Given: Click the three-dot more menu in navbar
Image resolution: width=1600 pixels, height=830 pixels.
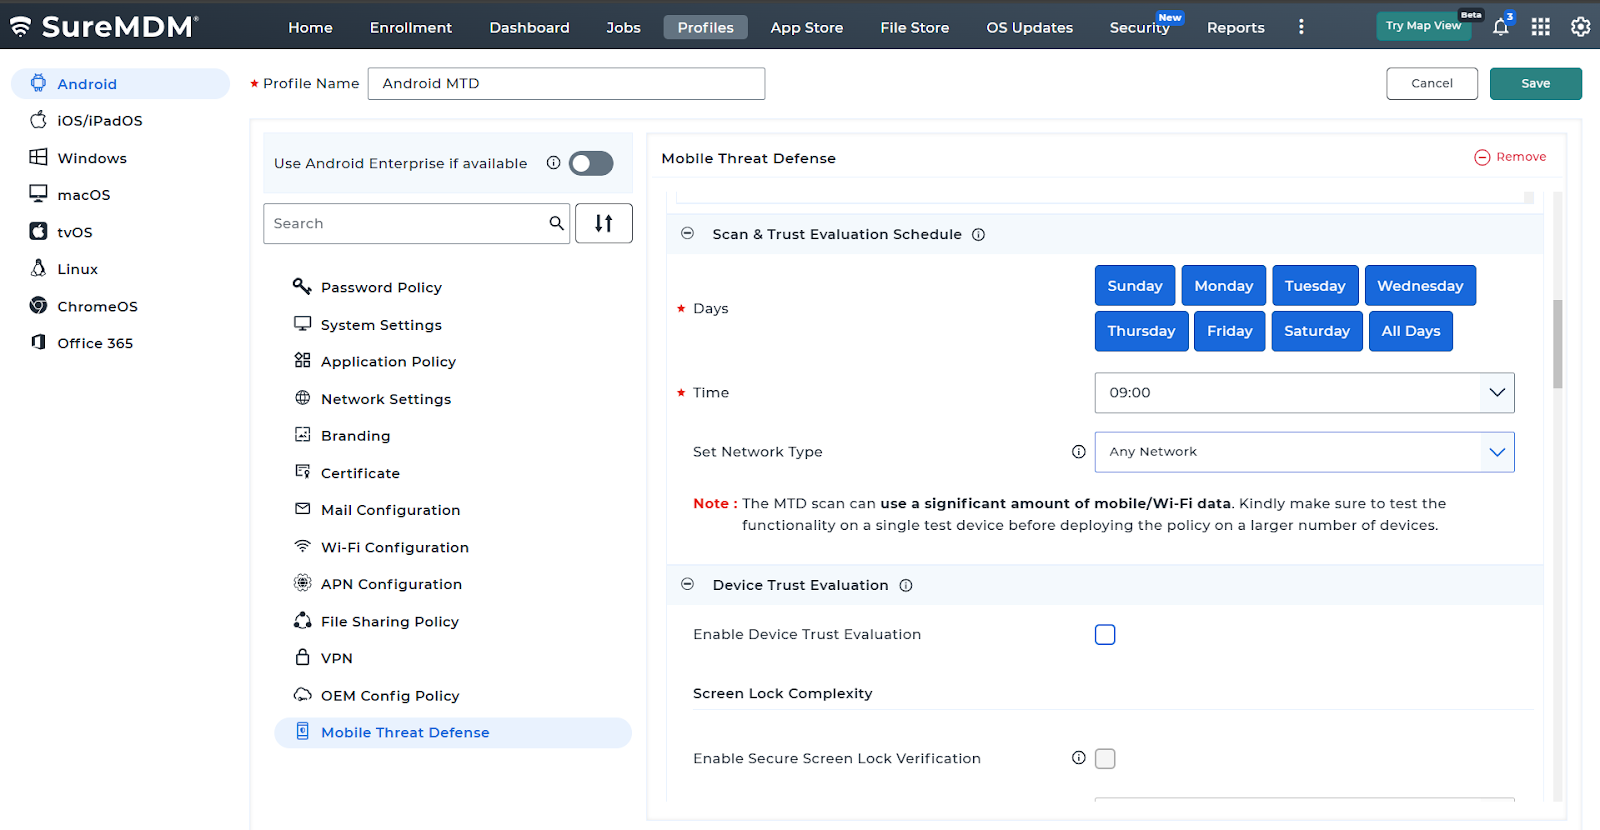Looking at the screenshot, I should click(x=1301, y=28).
